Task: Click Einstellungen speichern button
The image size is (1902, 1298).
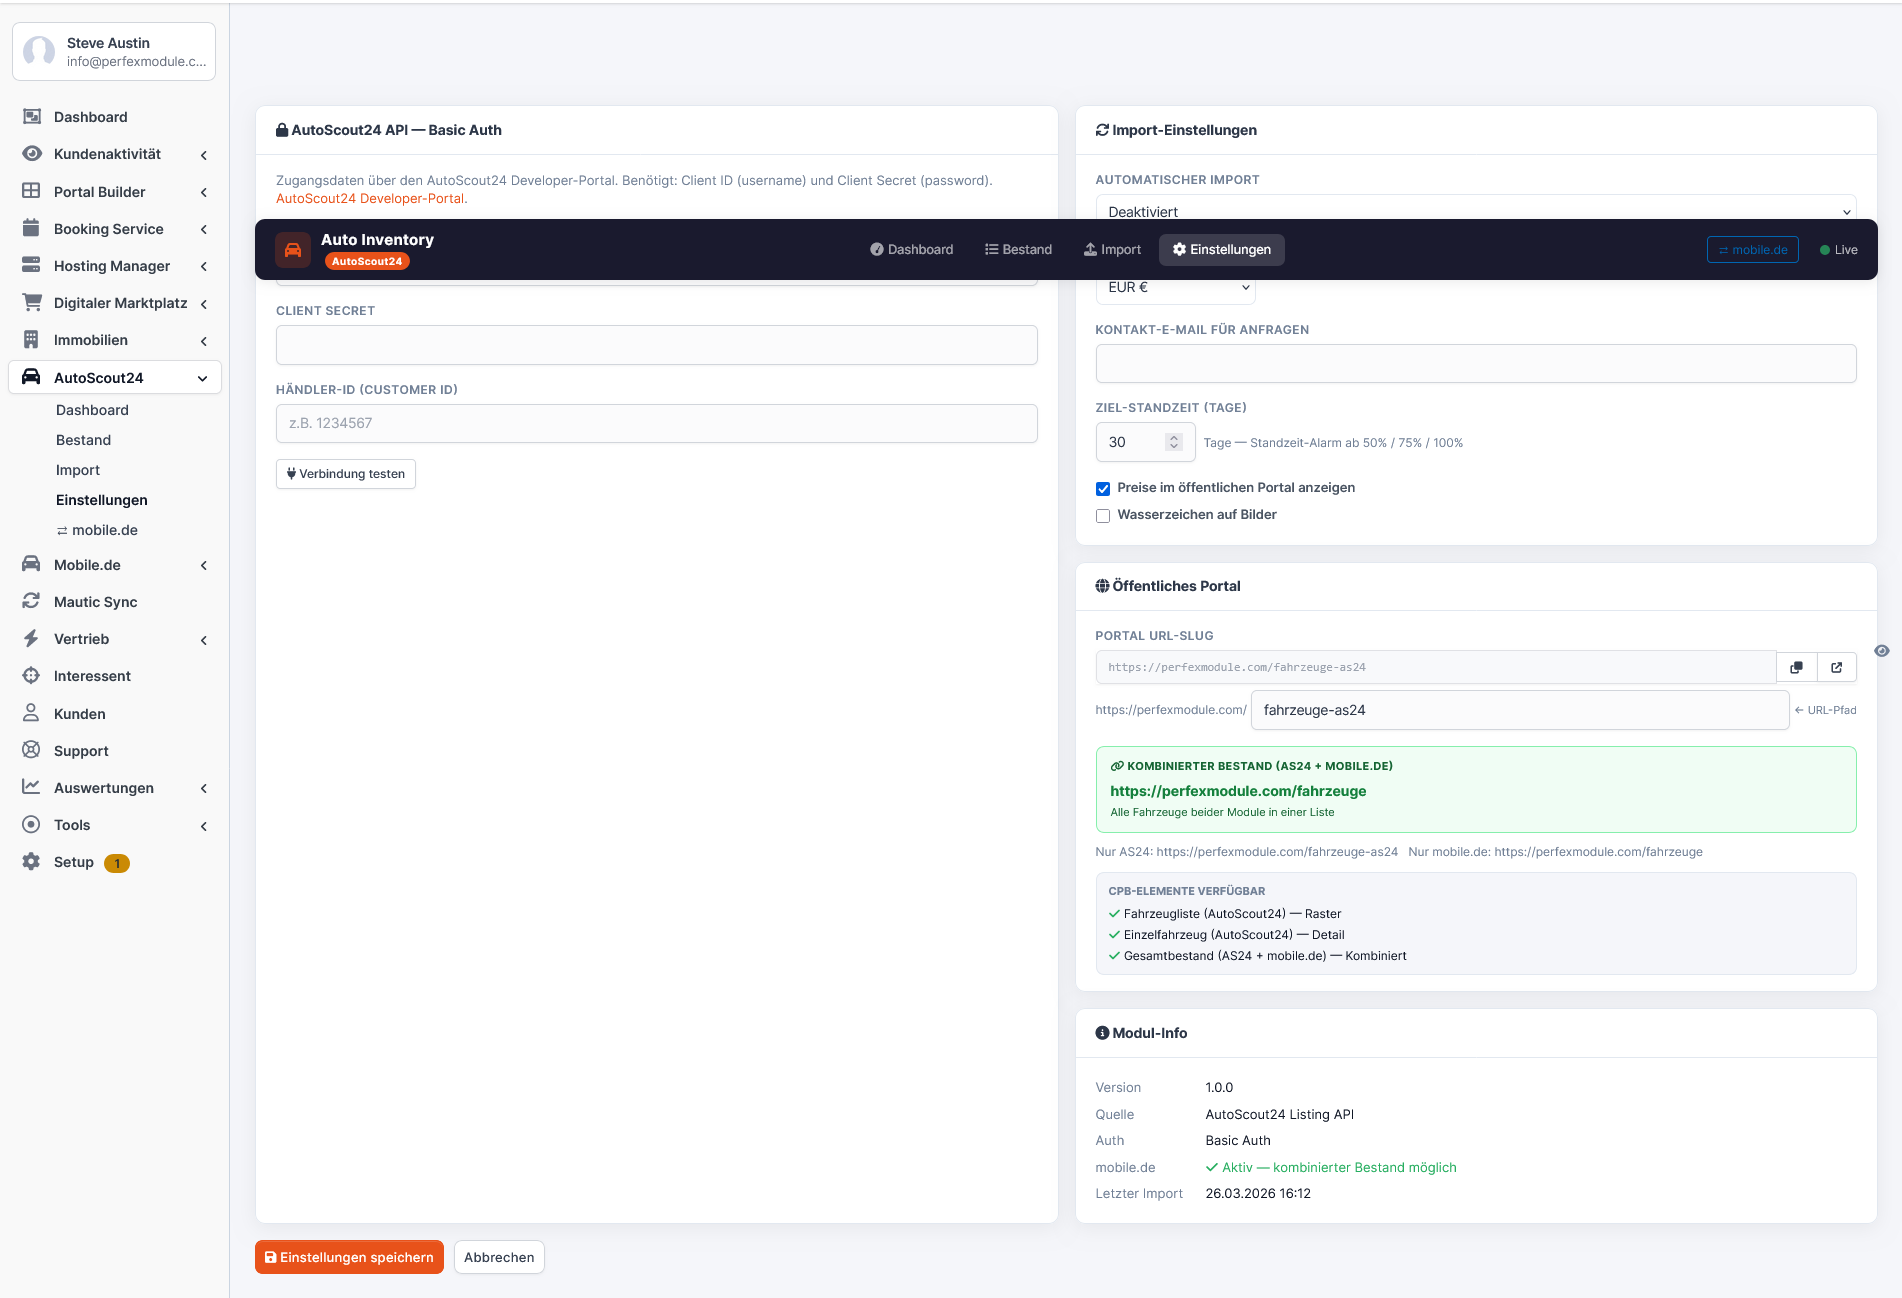Action: [x=349, y=1257]
